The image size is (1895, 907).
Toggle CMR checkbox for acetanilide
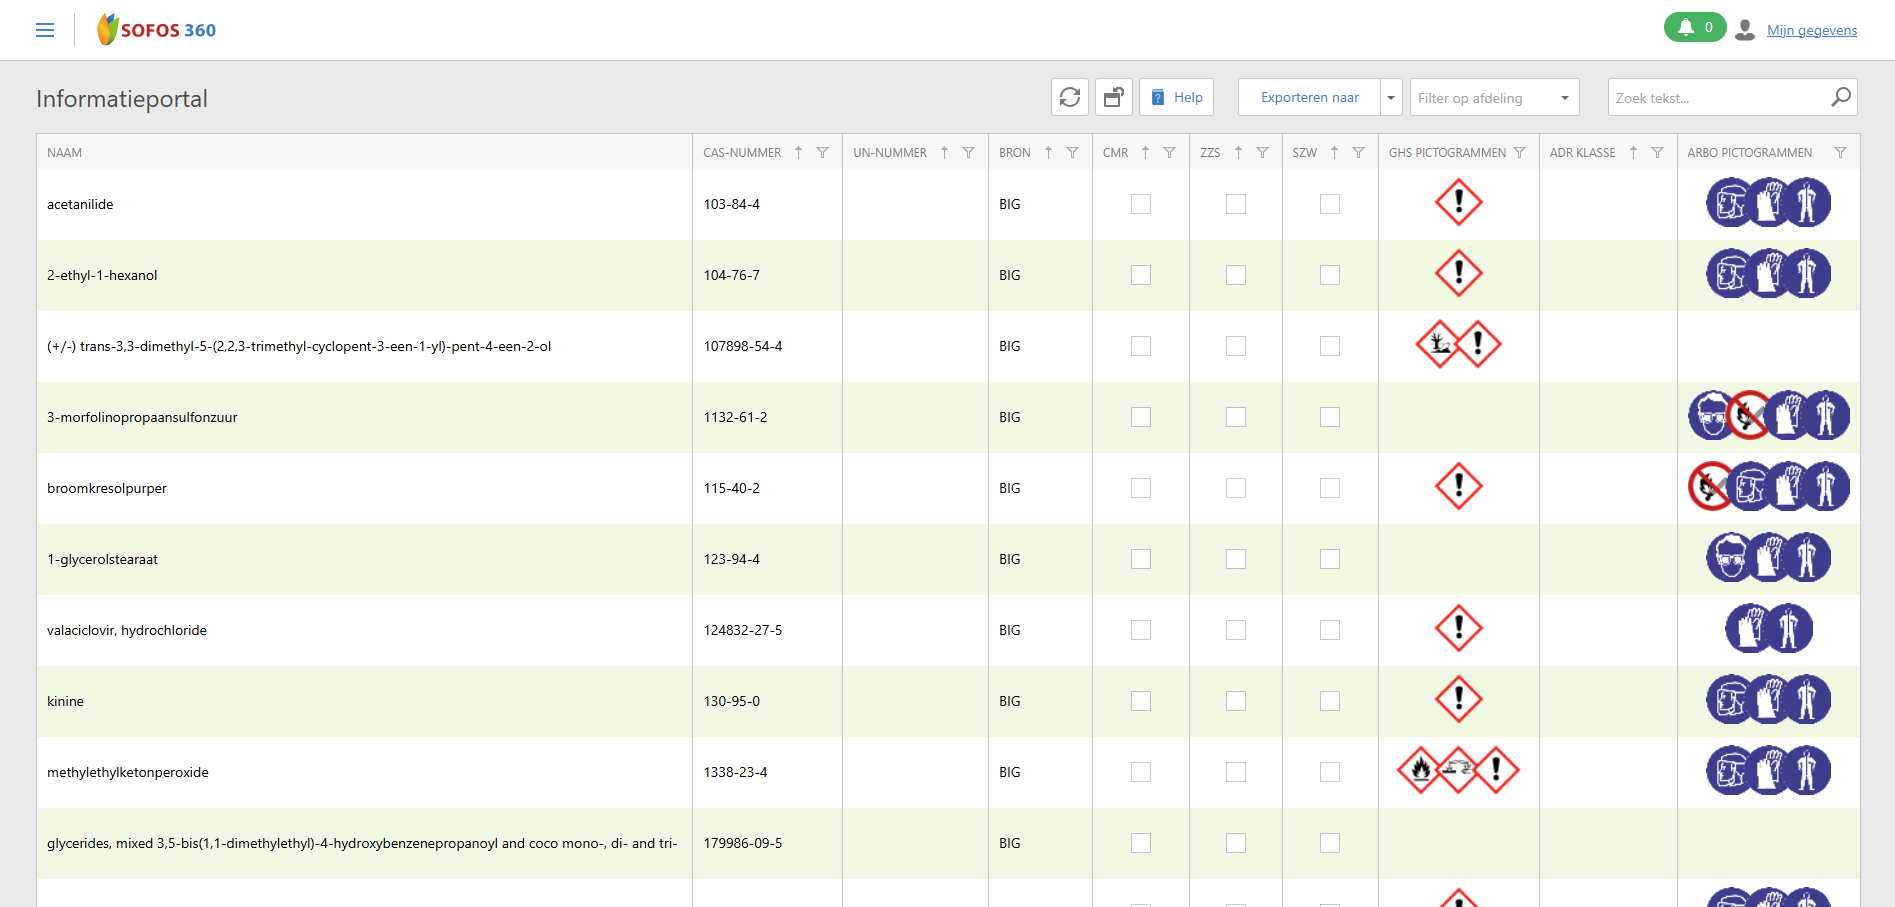[x=1140, y=204]
